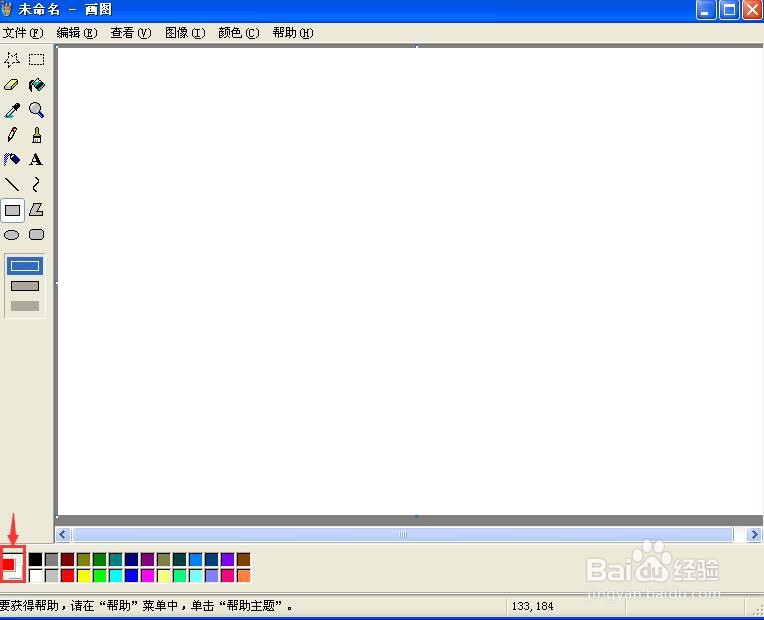This screenshot has height=620, width=764.
Task: Select the Magnifier tool
Action: click(x=36, y=110)
